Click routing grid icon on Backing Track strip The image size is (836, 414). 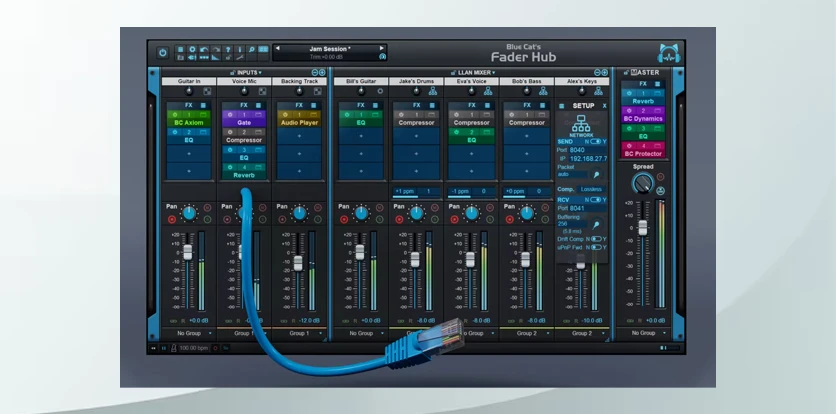(317, 91)
